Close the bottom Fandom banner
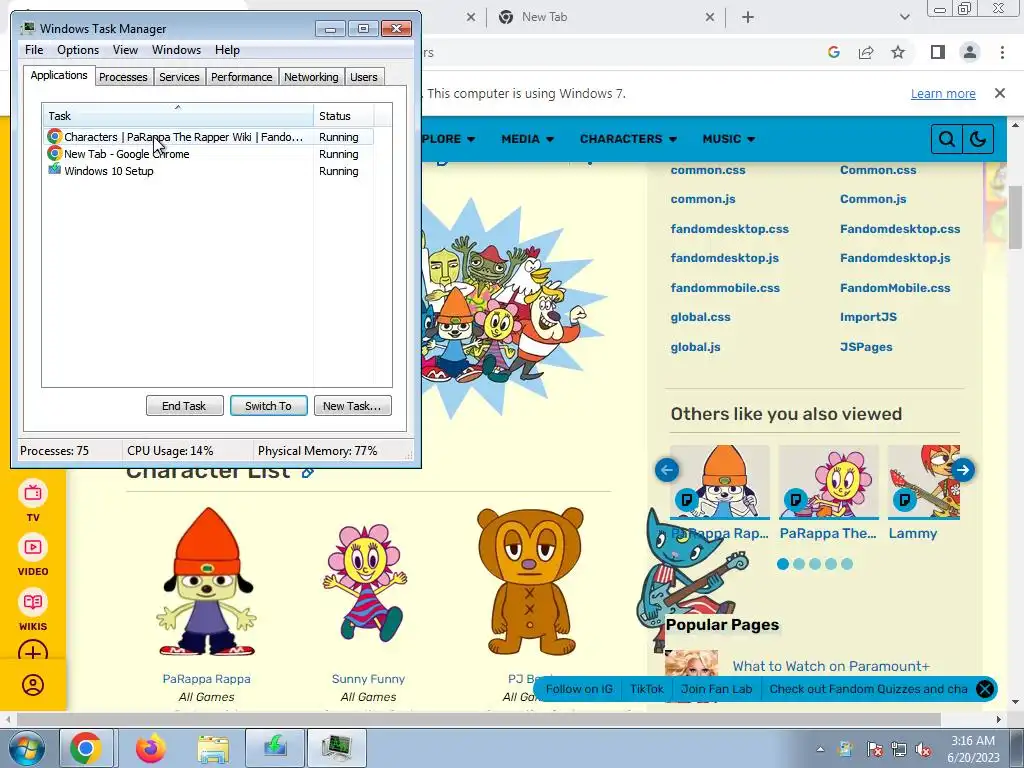This screenshot has height=768, width=1024. (985, 689)
